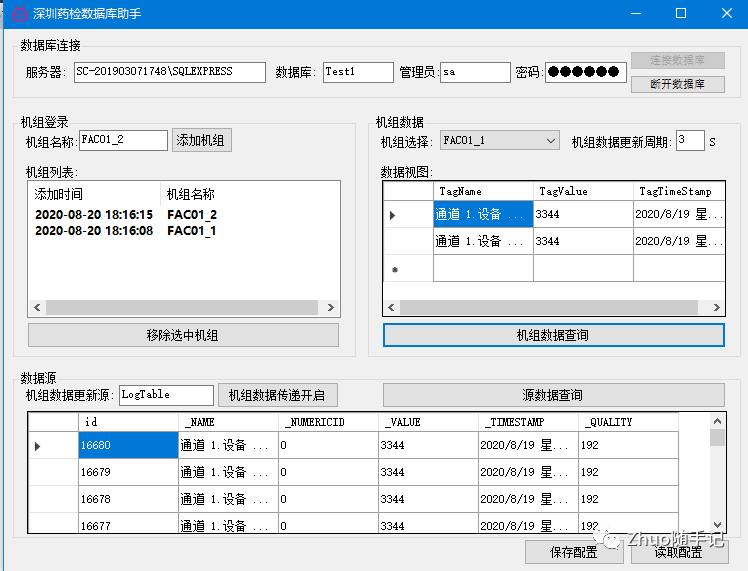Open the 机组选择 dropdown showing FAC01_1
The image size is (748, 571).
coord(499,141)
